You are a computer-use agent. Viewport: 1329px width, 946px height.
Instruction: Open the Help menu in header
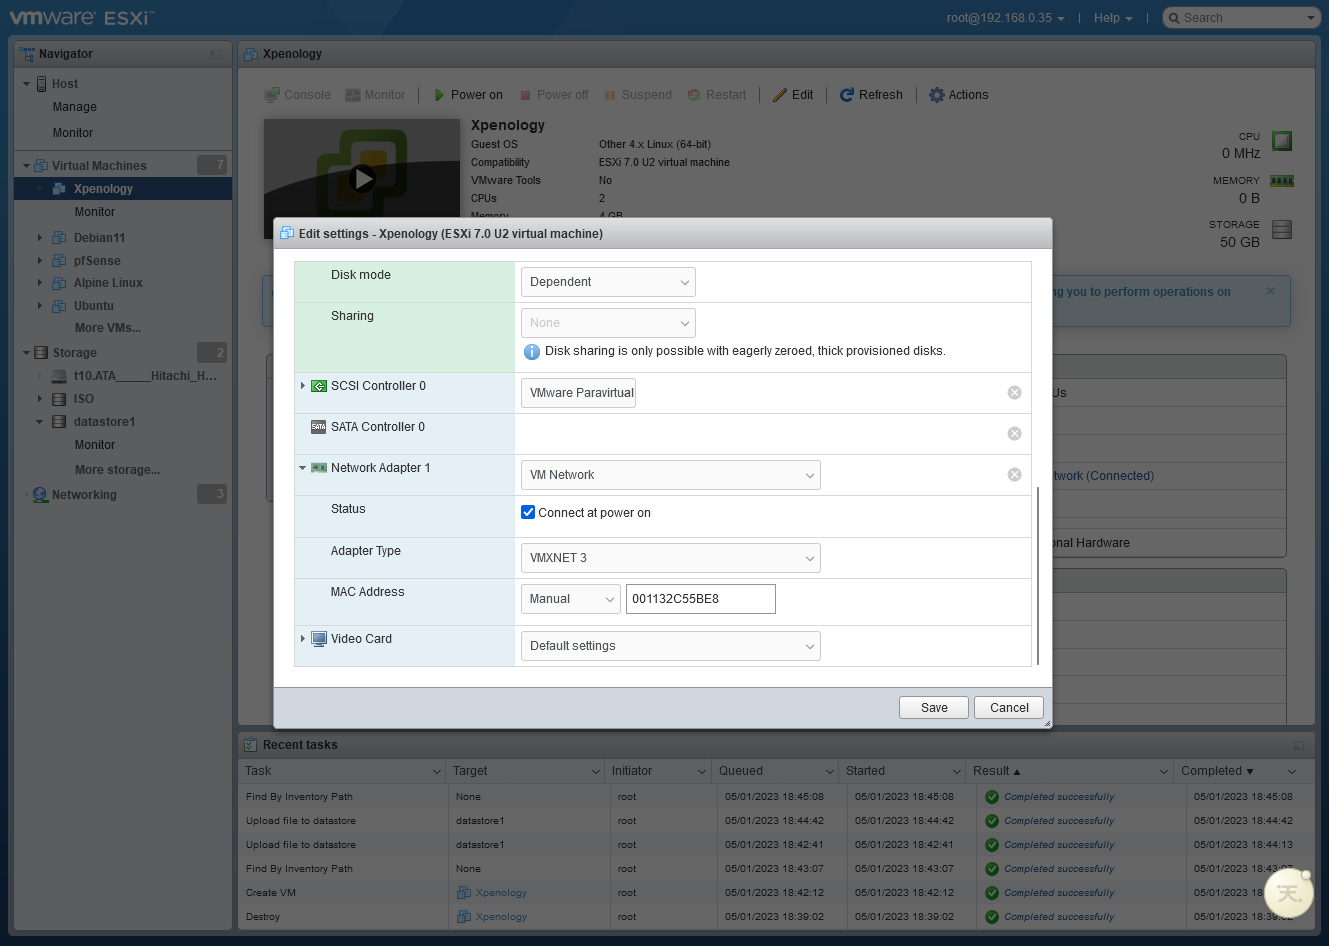[x=1112, y=18]
